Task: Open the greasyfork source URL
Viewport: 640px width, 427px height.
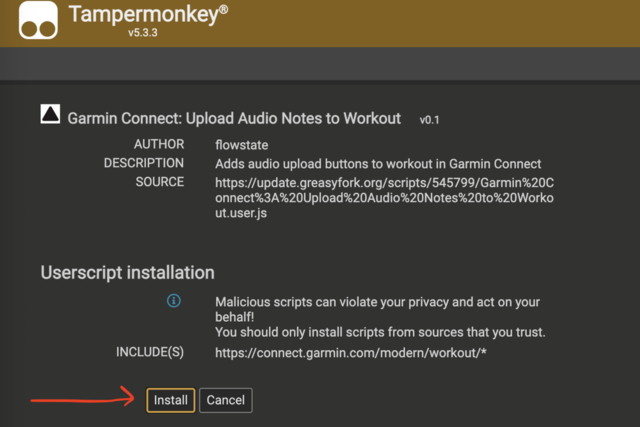Action: click(x=384, y=198)
